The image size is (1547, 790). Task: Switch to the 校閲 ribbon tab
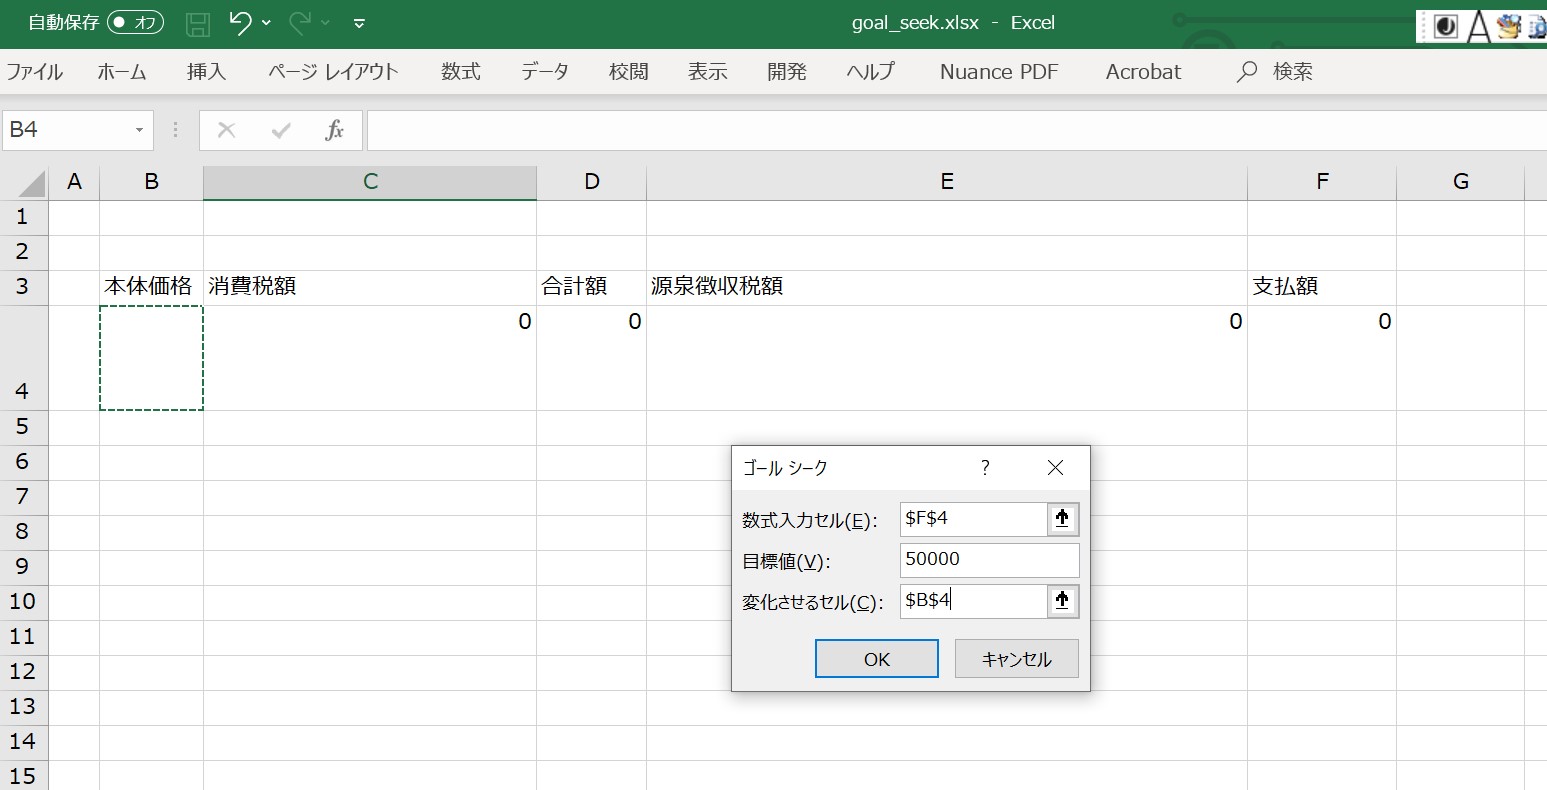pos(629,72)
